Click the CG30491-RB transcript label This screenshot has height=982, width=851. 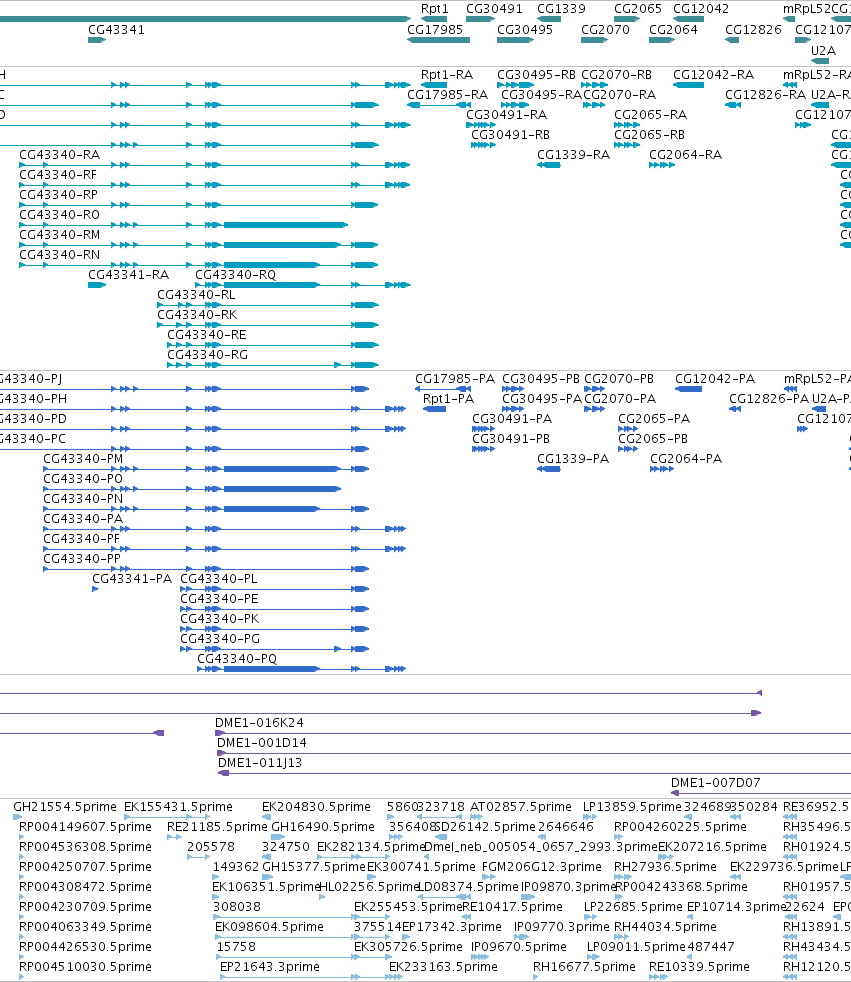coord(510,135)
